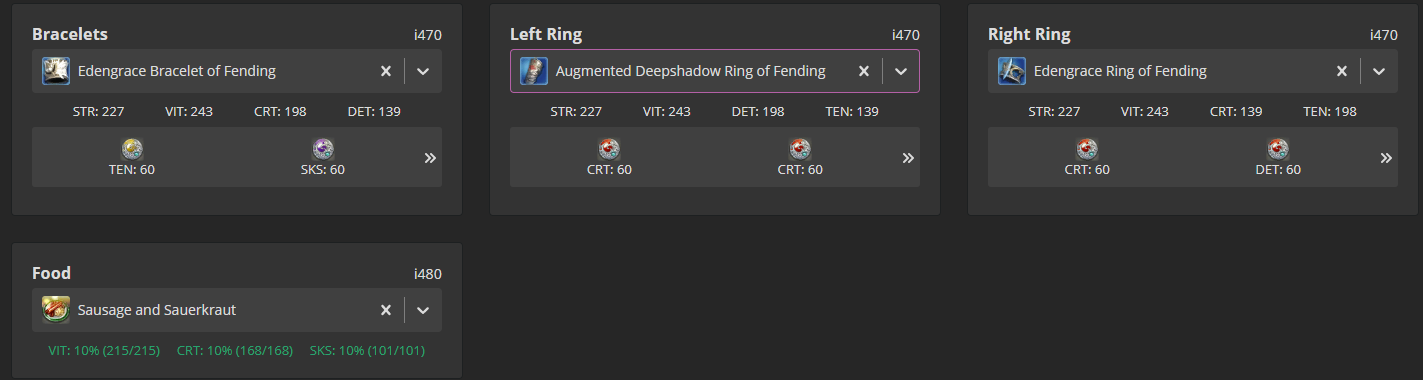
Task: Select the TEN: 60 materia icon on Bracelets
Action: 133,149
